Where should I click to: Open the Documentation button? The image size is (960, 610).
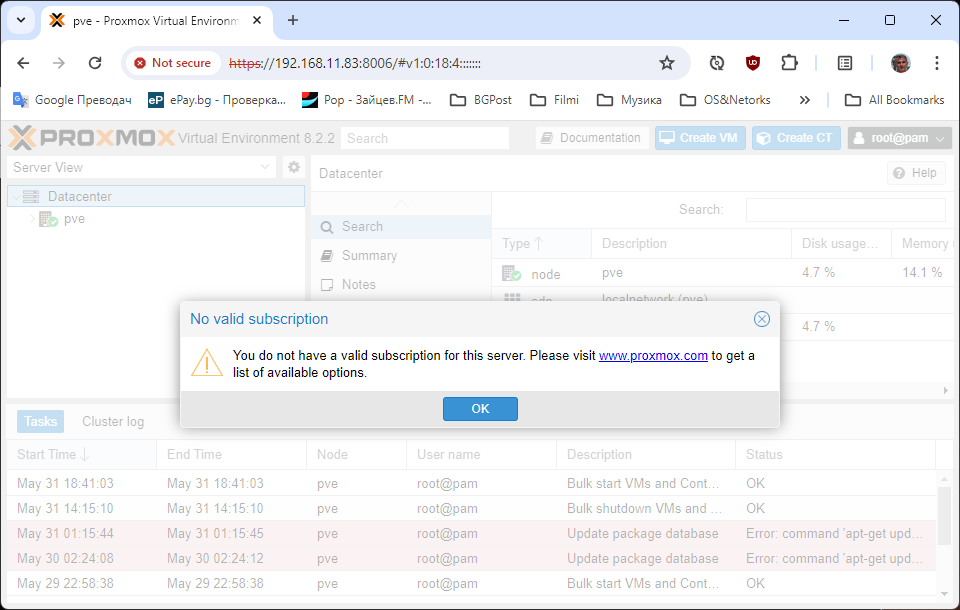[x=591, y=138]
